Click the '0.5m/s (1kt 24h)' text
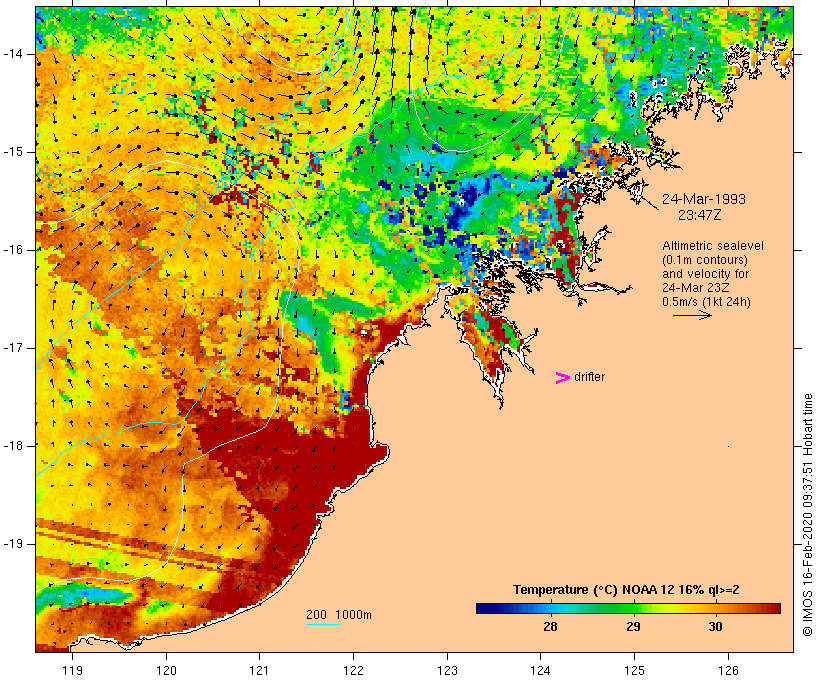Screen dimensions: 820x680 (706, 302)
